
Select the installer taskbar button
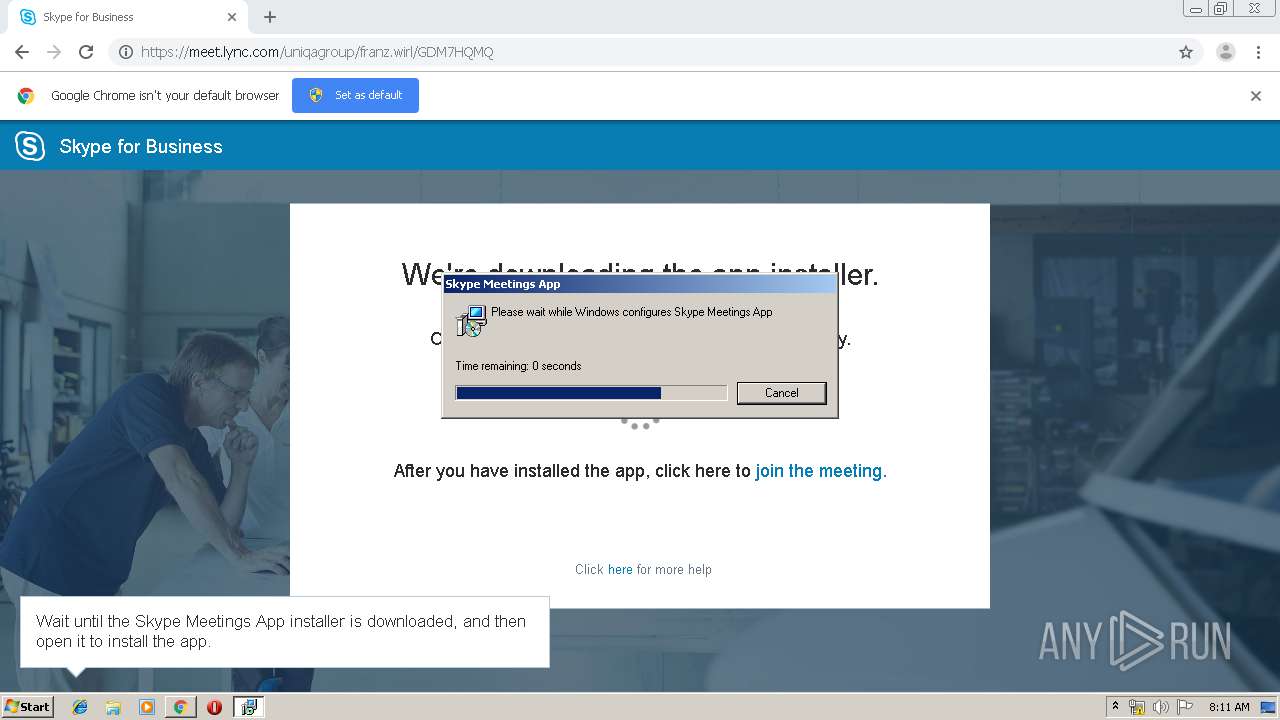pos(249,707)
